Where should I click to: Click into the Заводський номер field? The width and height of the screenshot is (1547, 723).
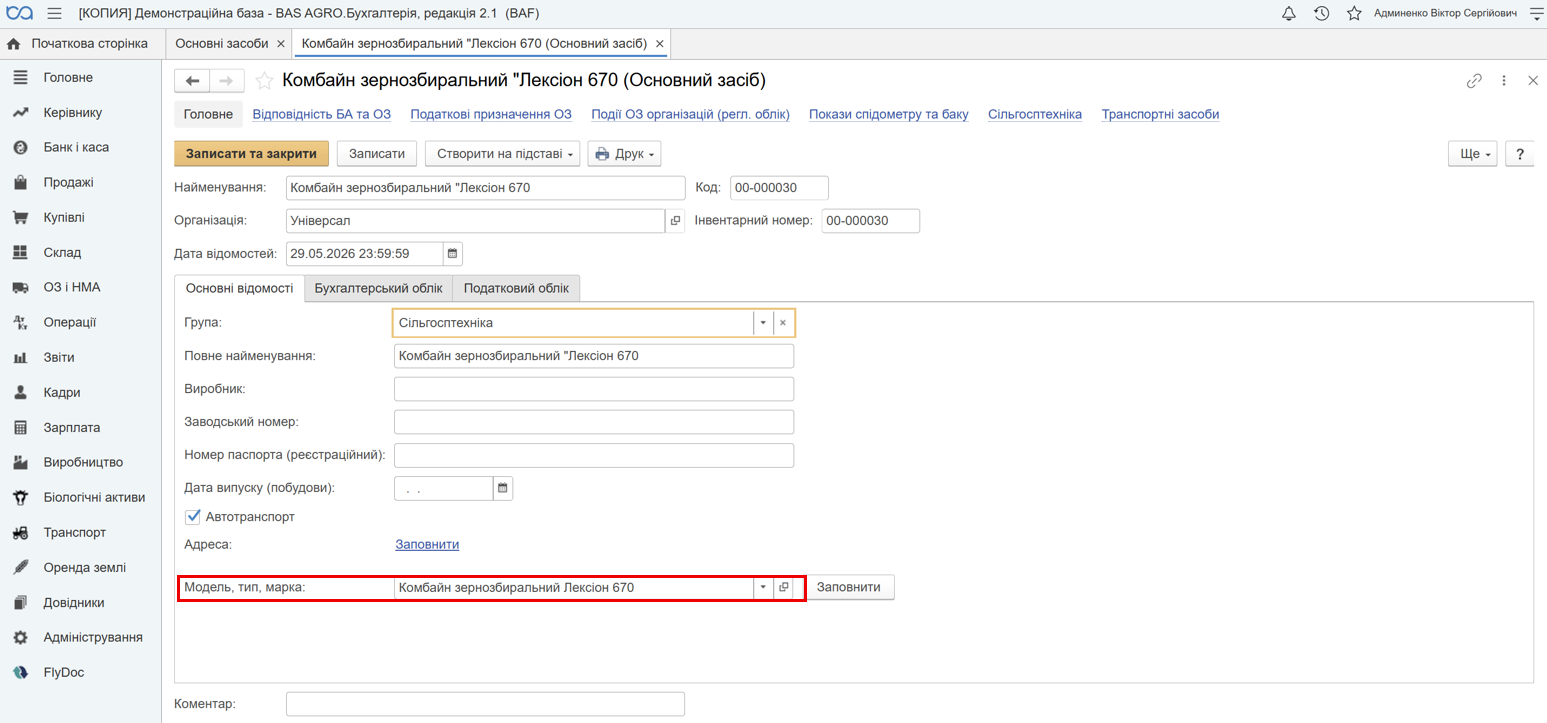pyautogui.click(x=594, y=422)
